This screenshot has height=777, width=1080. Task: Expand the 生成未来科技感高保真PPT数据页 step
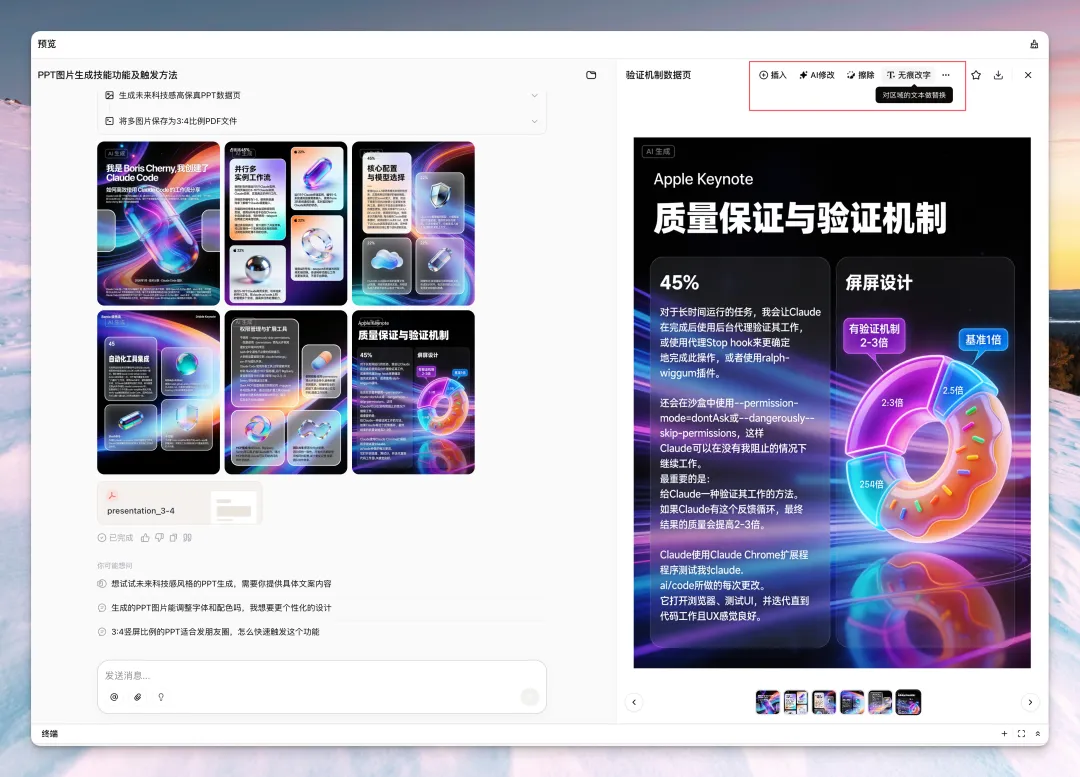[322, 95]
